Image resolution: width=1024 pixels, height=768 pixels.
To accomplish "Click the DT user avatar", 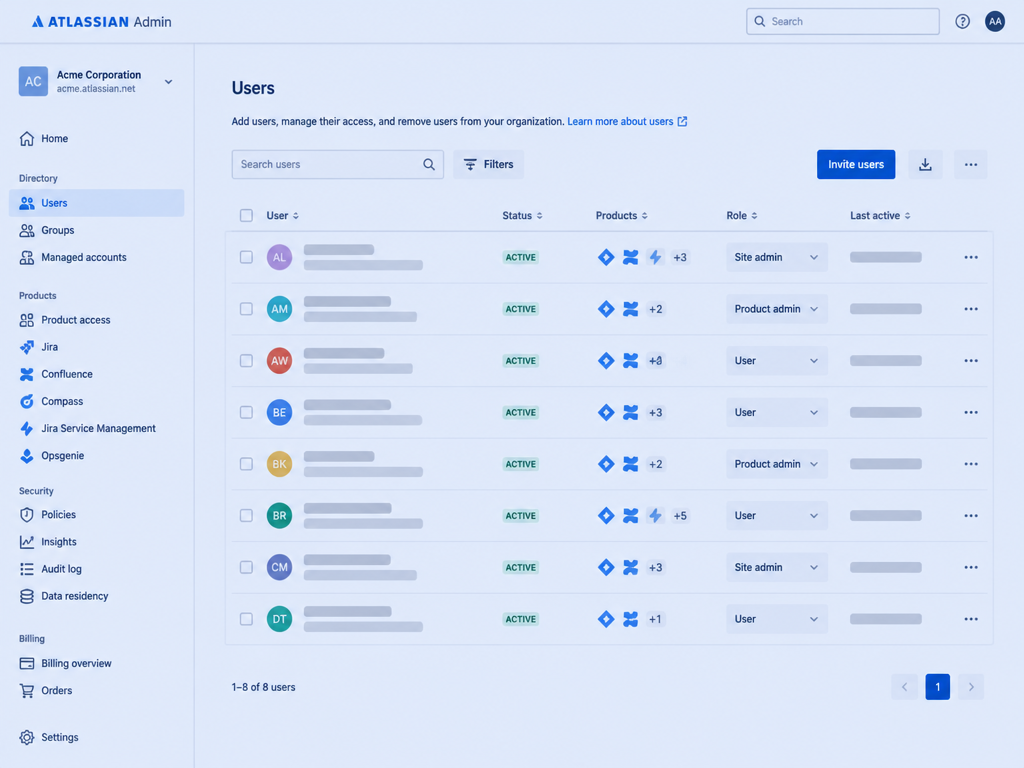I will coord(280,618).
